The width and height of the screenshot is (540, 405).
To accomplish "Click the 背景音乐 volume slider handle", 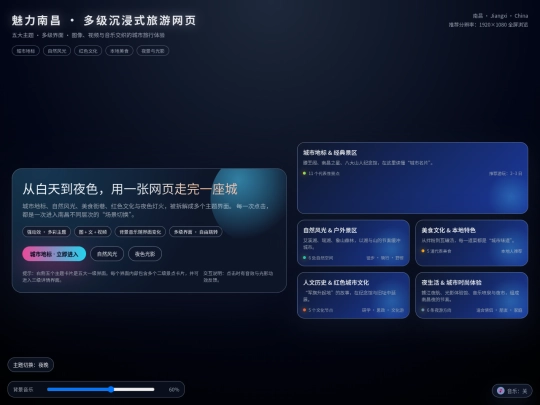I will 111,390.
